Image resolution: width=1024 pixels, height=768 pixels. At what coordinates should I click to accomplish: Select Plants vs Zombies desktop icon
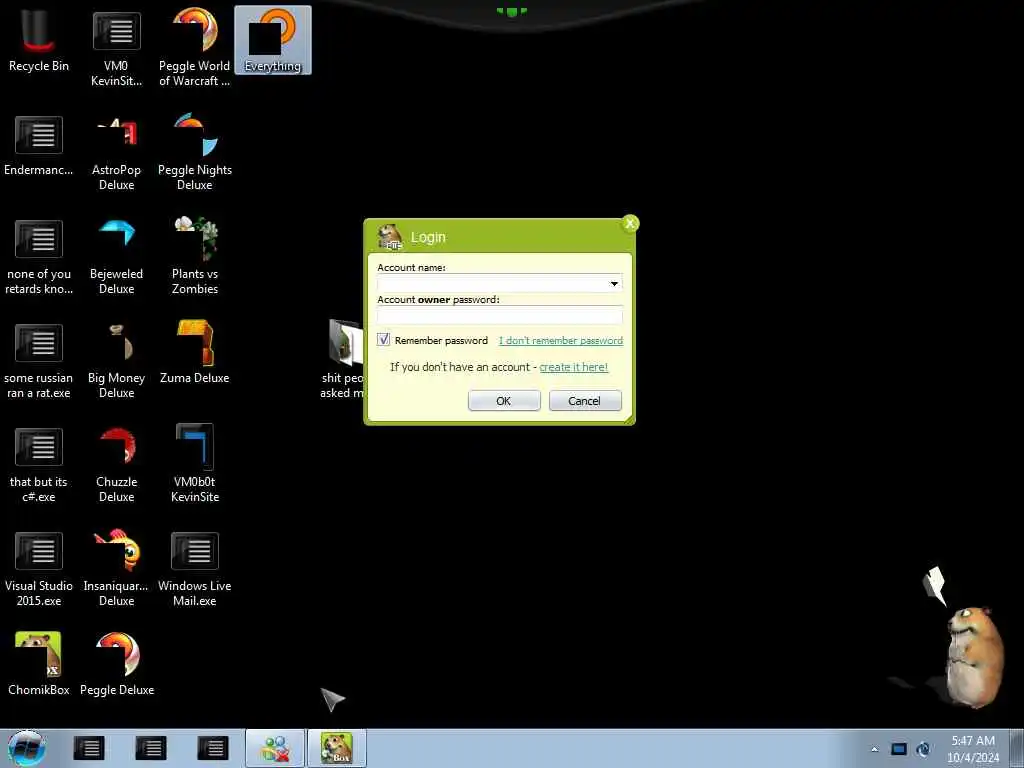tap(195, 256)
